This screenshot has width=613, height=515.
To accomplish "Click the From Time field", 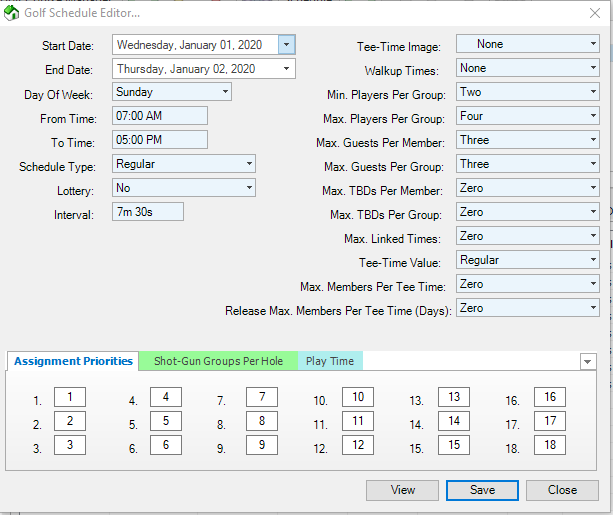I will [x=159, y=116].
